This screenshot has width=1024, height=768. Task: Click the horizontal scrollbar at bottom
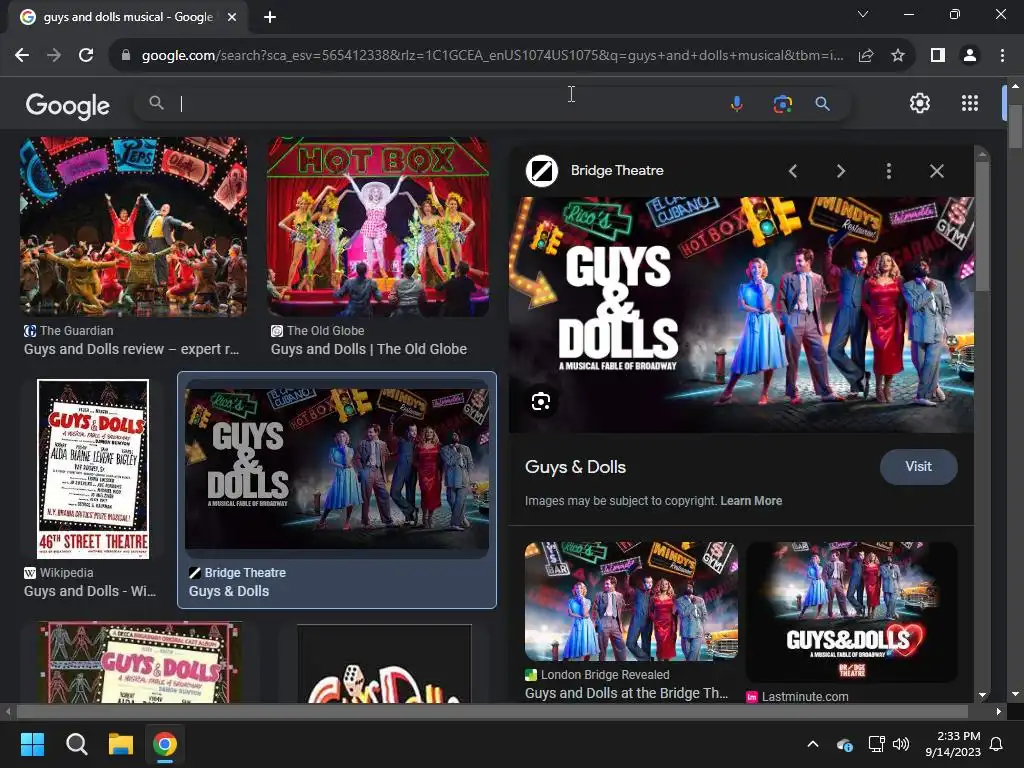point(492,711)
